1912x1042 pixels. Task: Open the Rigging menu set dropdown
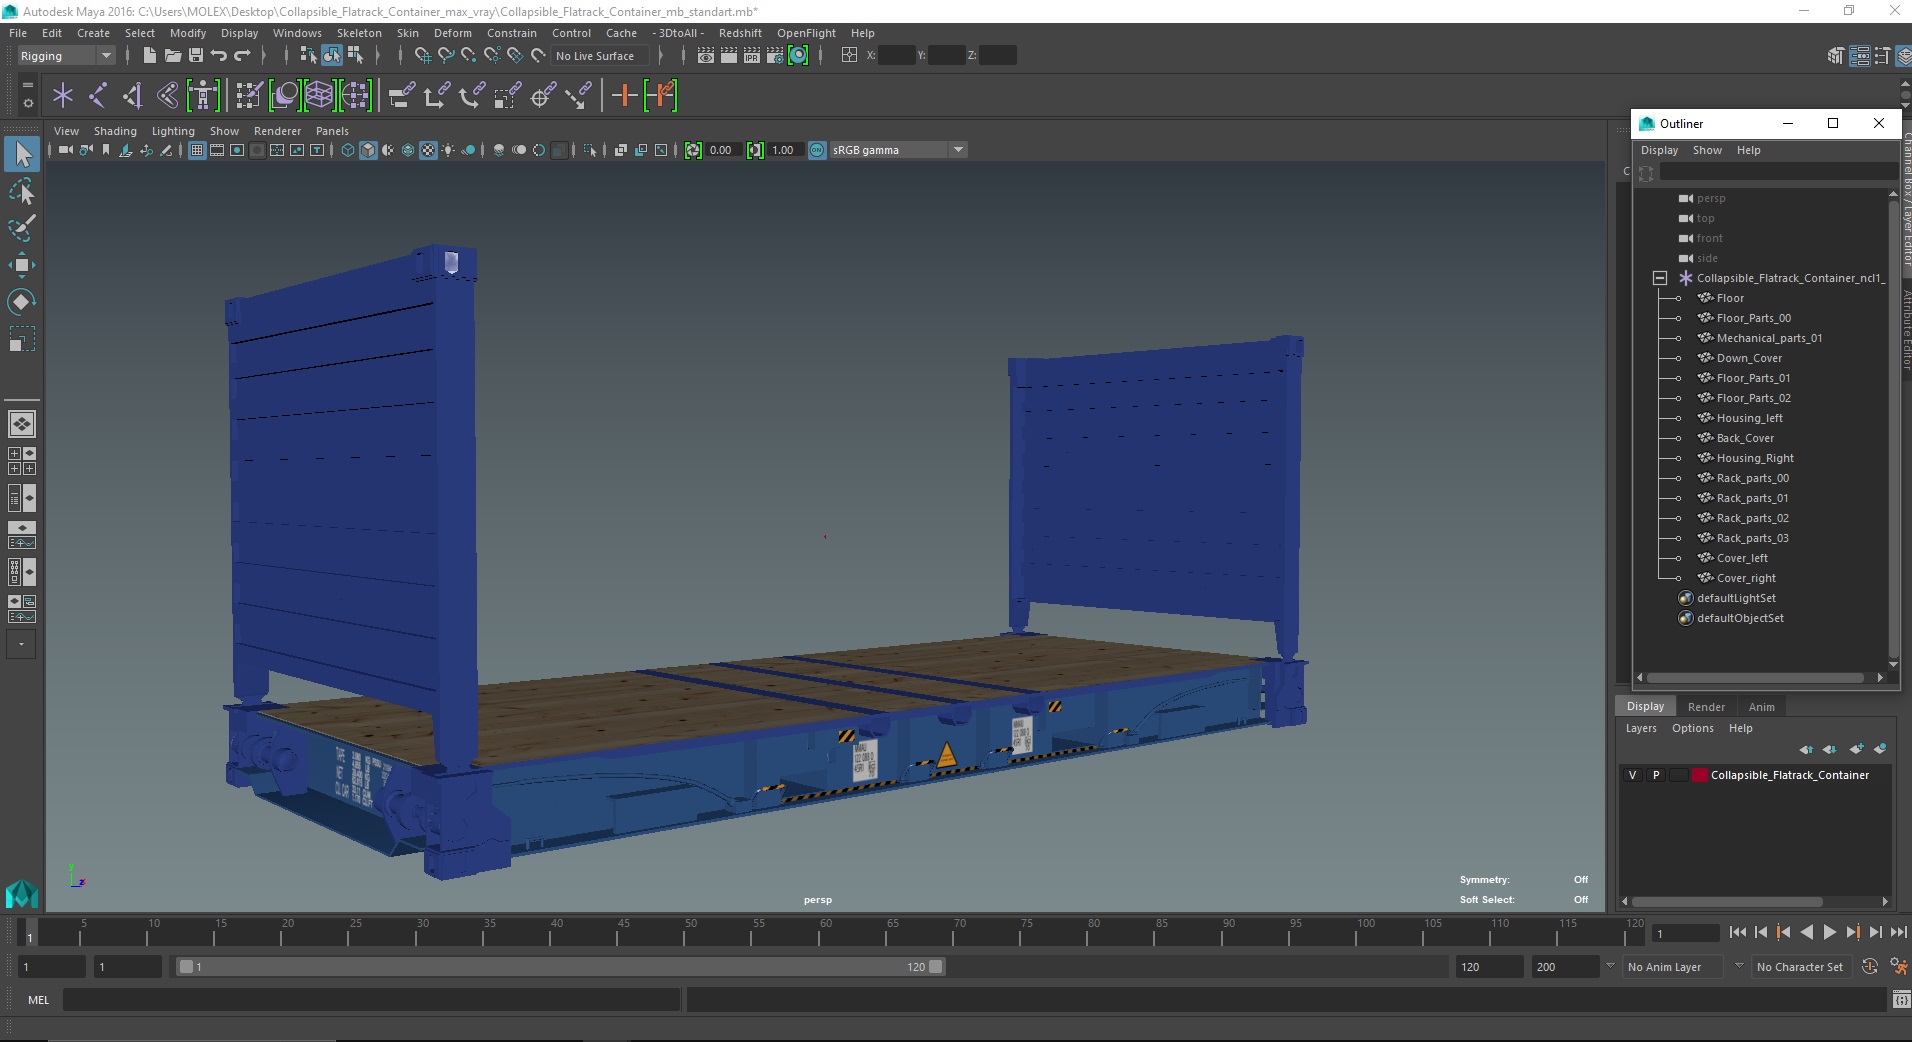click(66, 56)
